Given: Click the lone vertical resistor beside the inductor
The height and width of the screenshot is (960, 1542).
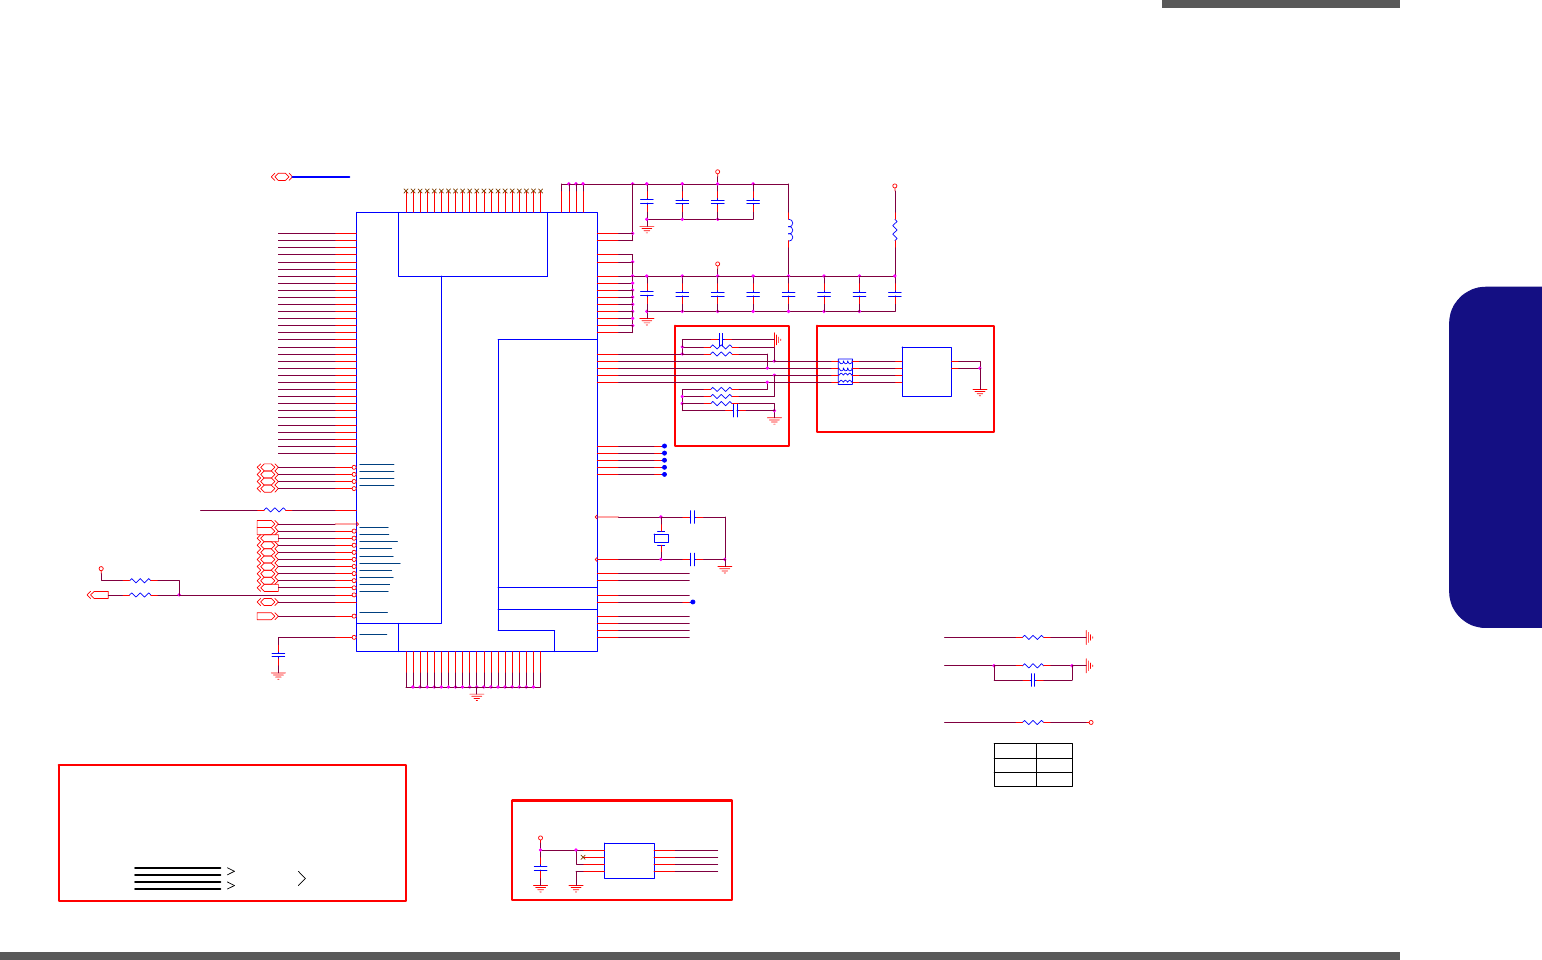Looking at the screenshot, I should (x=895, y=230).
